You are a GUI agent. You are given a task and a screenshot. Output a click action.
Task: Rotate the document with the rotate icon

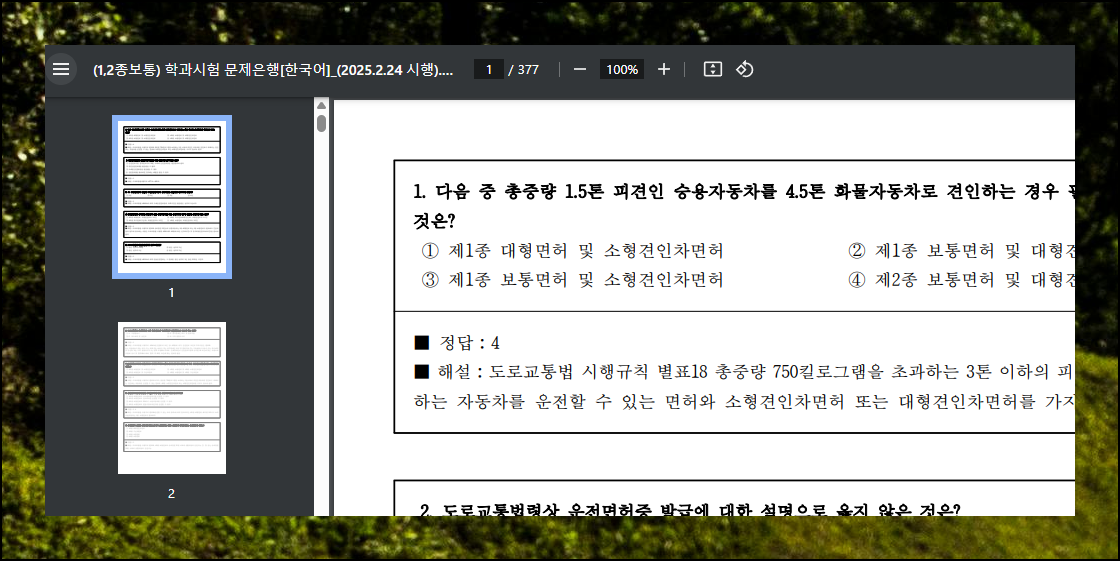744,69
